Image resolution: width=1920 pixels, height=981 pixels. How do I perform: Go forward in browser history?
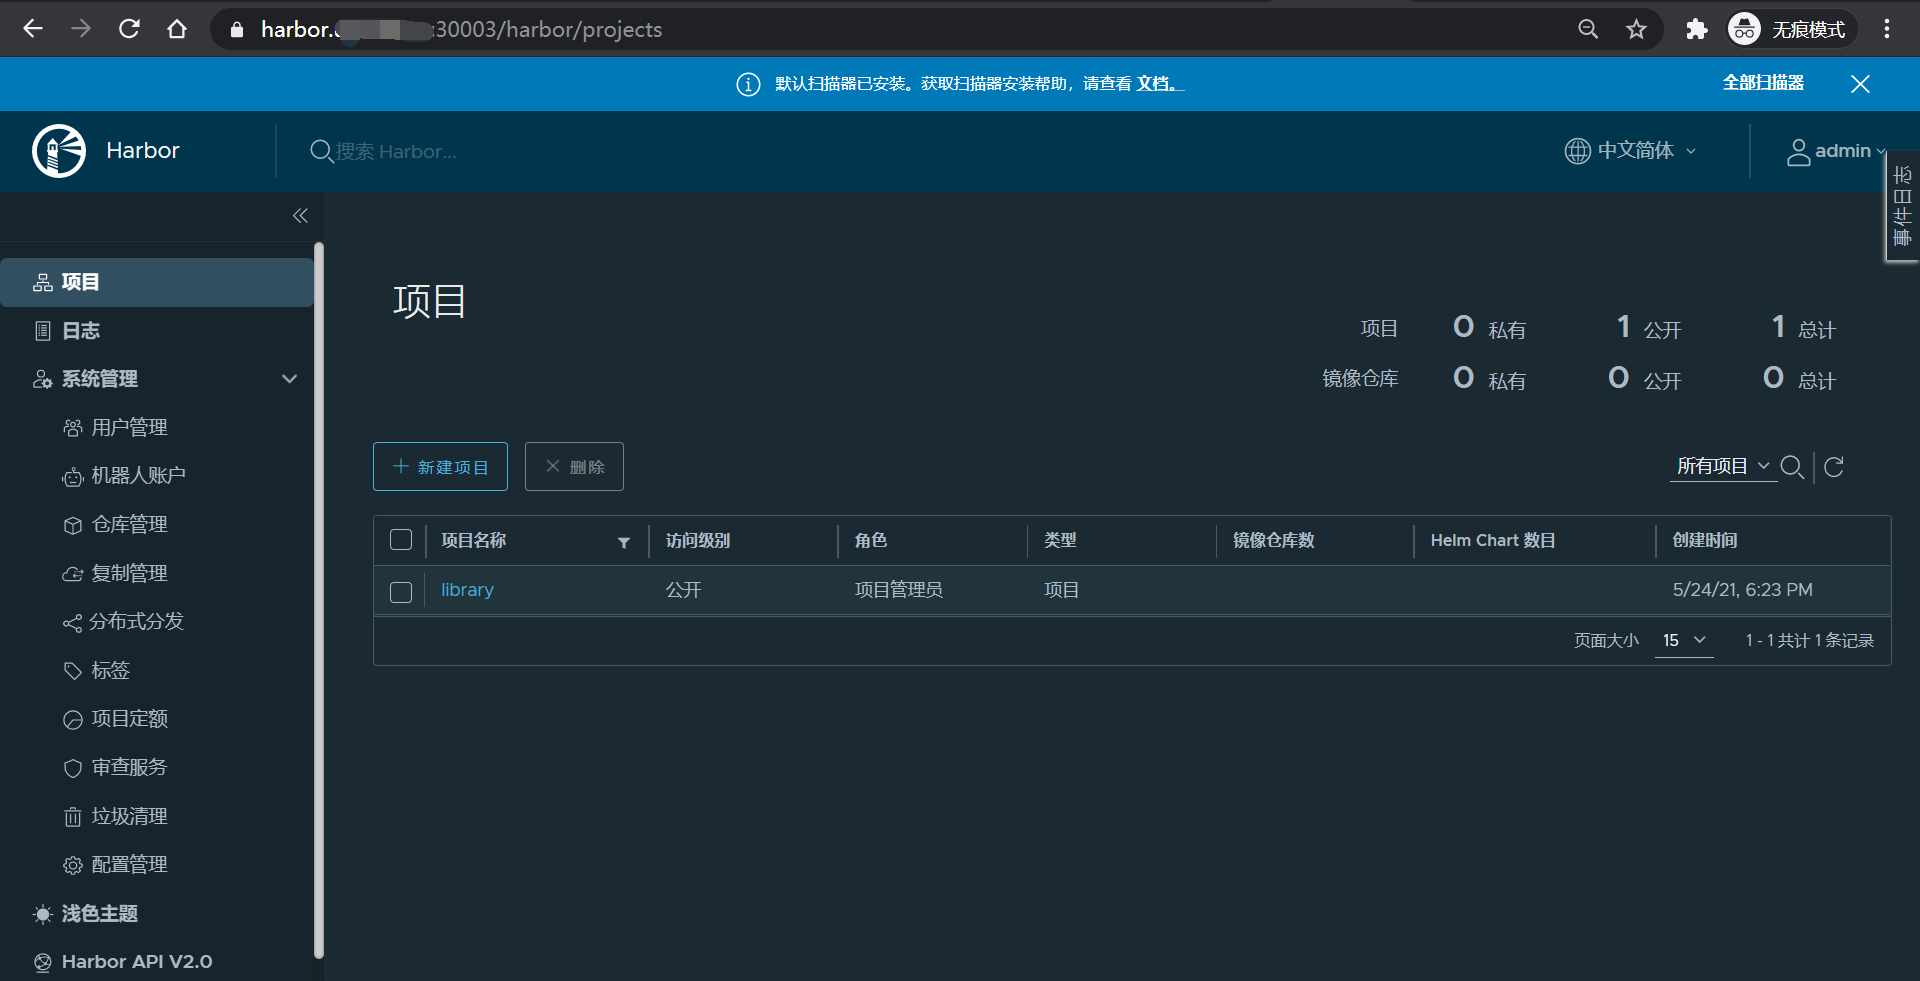pyautogui.click(x=81, y=29)
